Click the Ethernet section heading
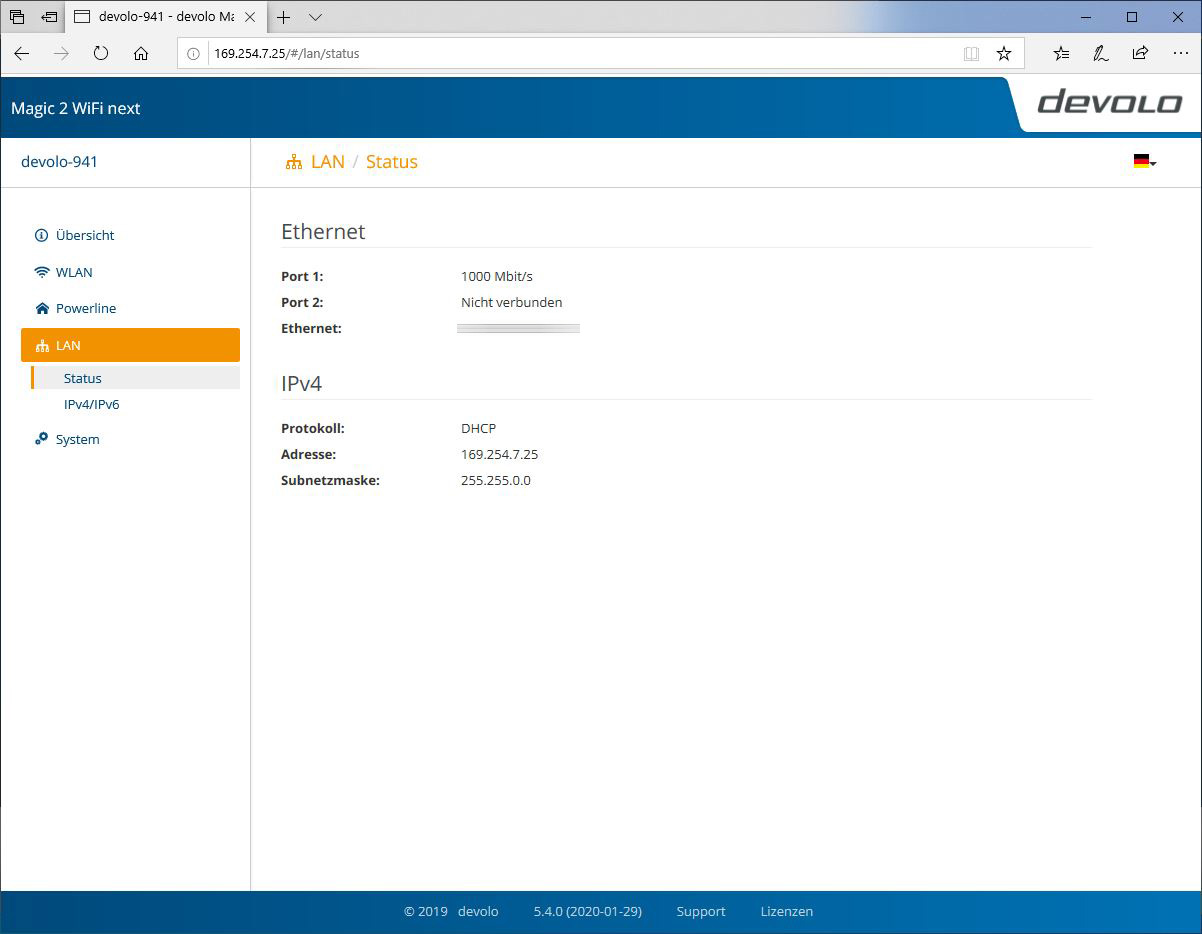The width and height of the screenshot is (1202, 934). [323, 231]
